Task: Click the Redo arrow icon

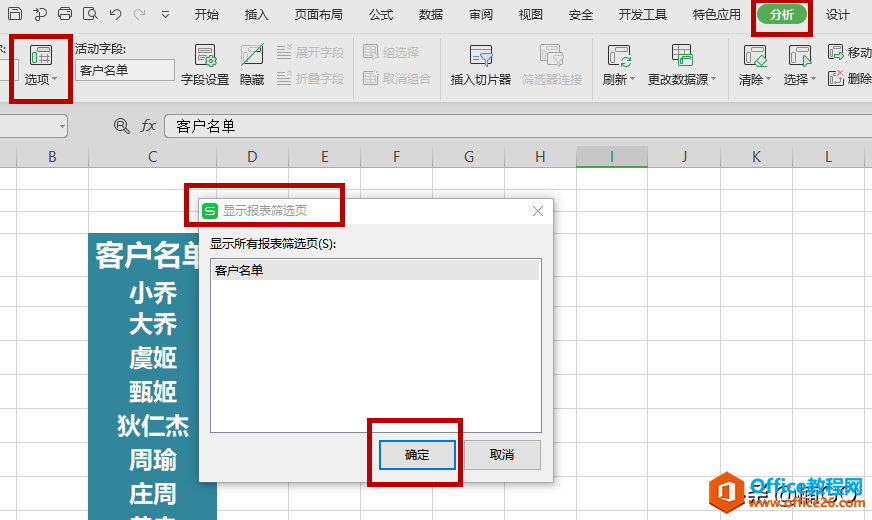Action: [x=140, y=14]
